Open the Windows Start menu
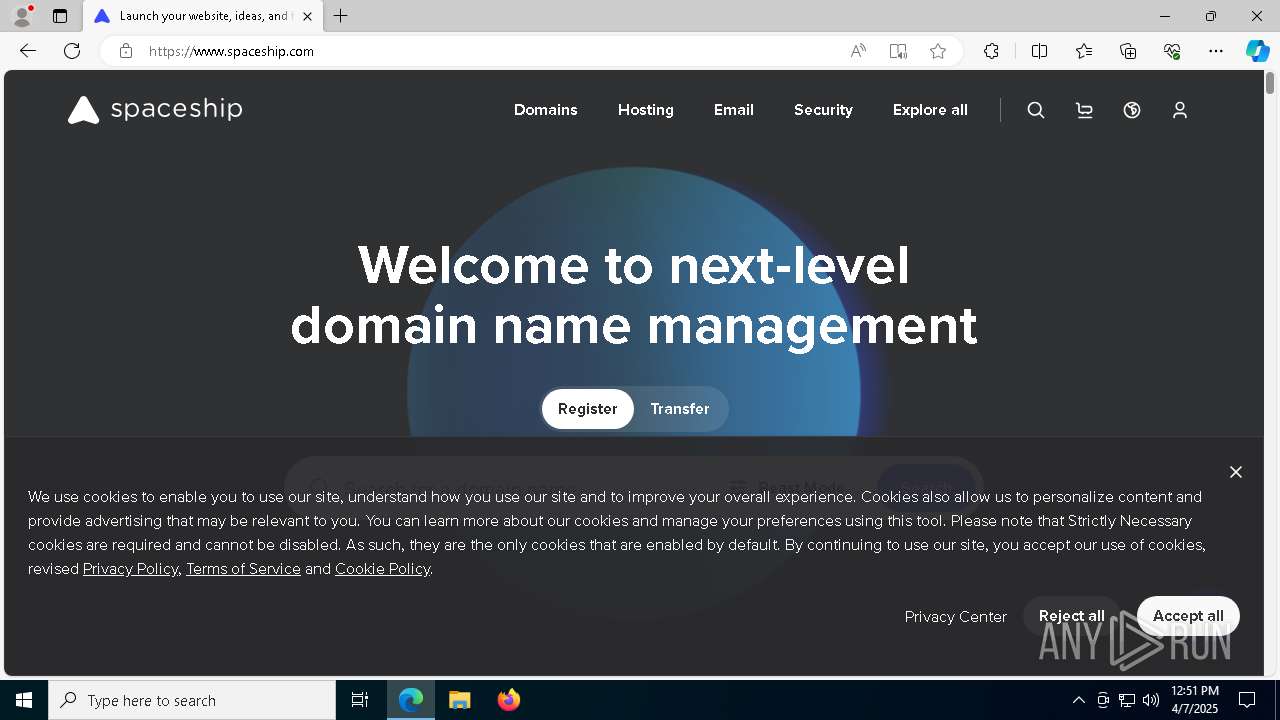 (x=24, y=700)
